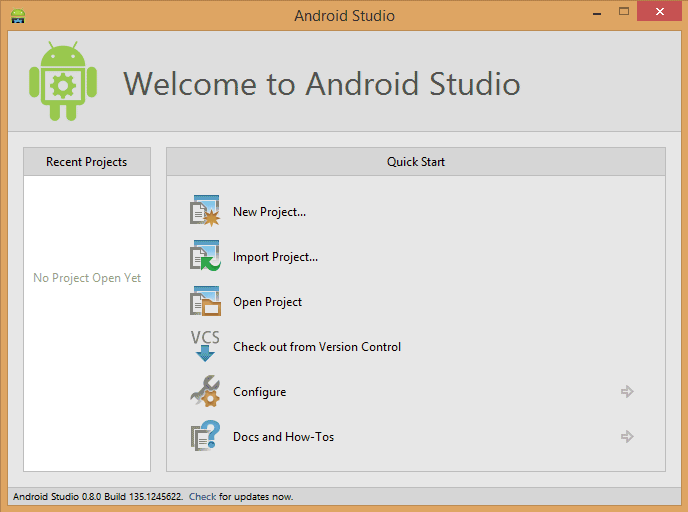688x512 pixels.
Task: Open the Docs and How-Tos label
Action: click(x=283, y=437)
